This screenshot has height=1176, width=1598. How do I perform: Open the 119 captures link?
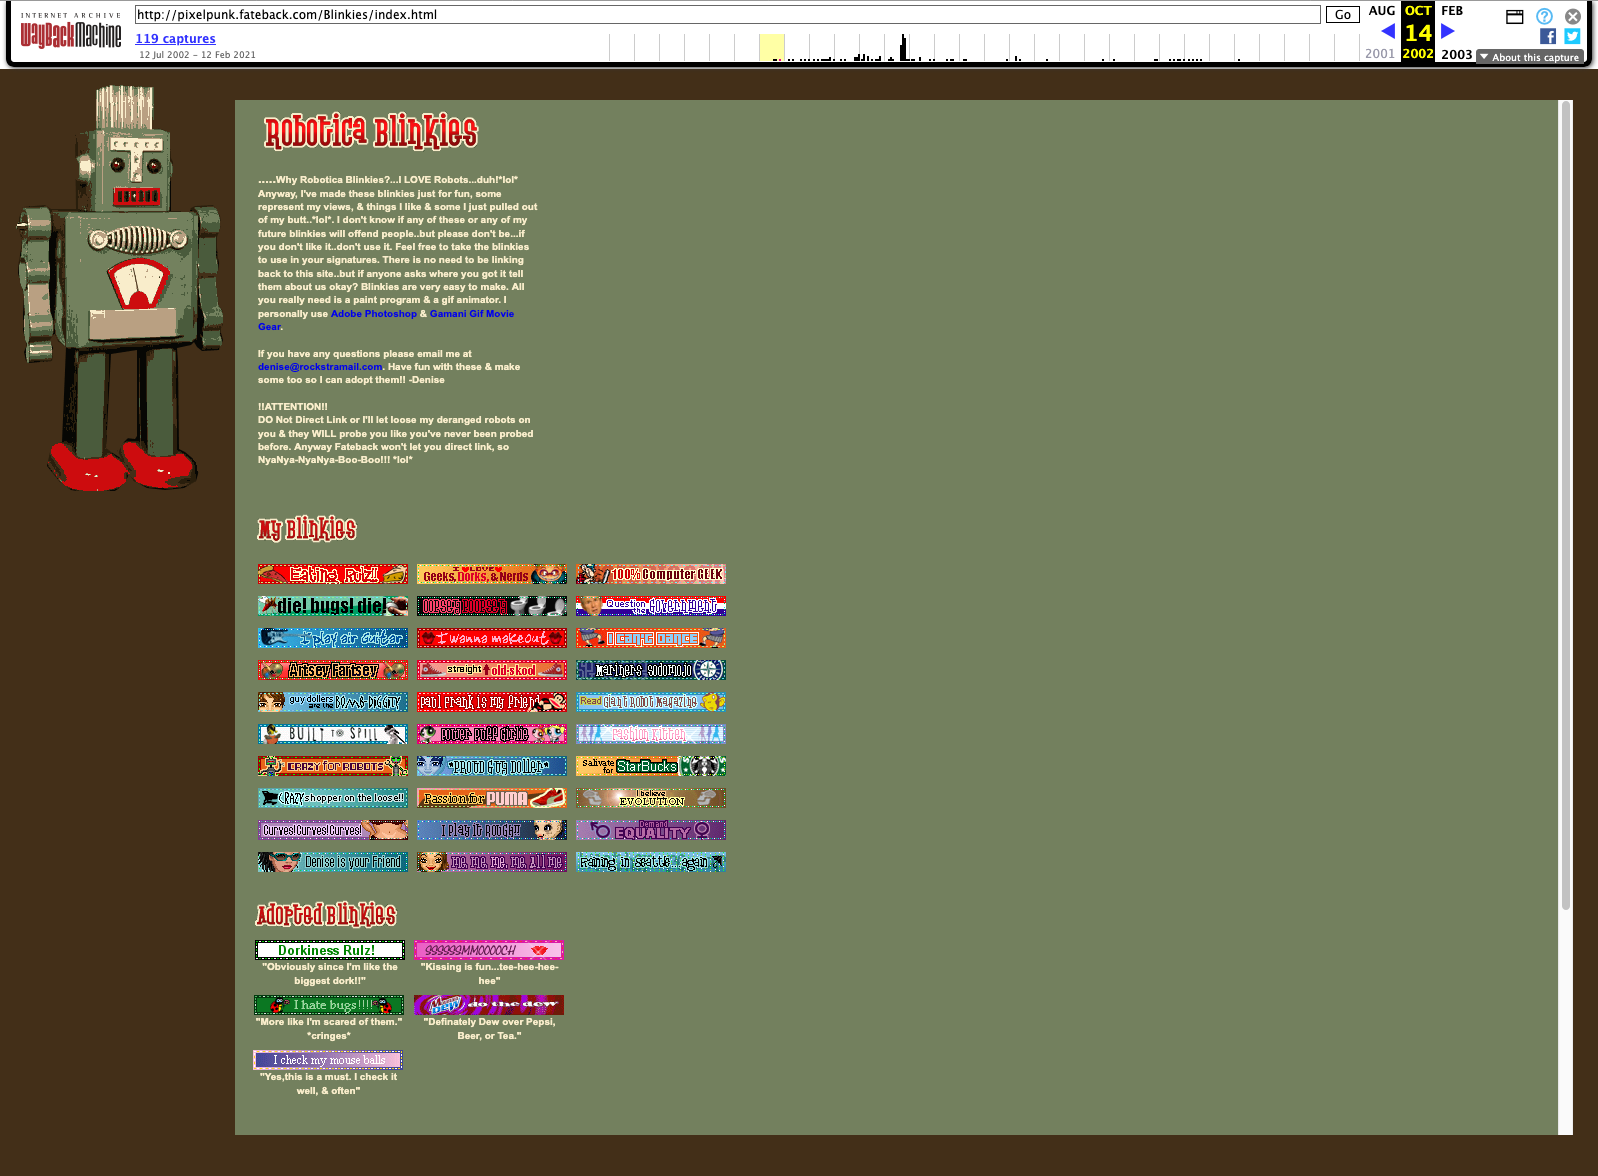(175, 39)
